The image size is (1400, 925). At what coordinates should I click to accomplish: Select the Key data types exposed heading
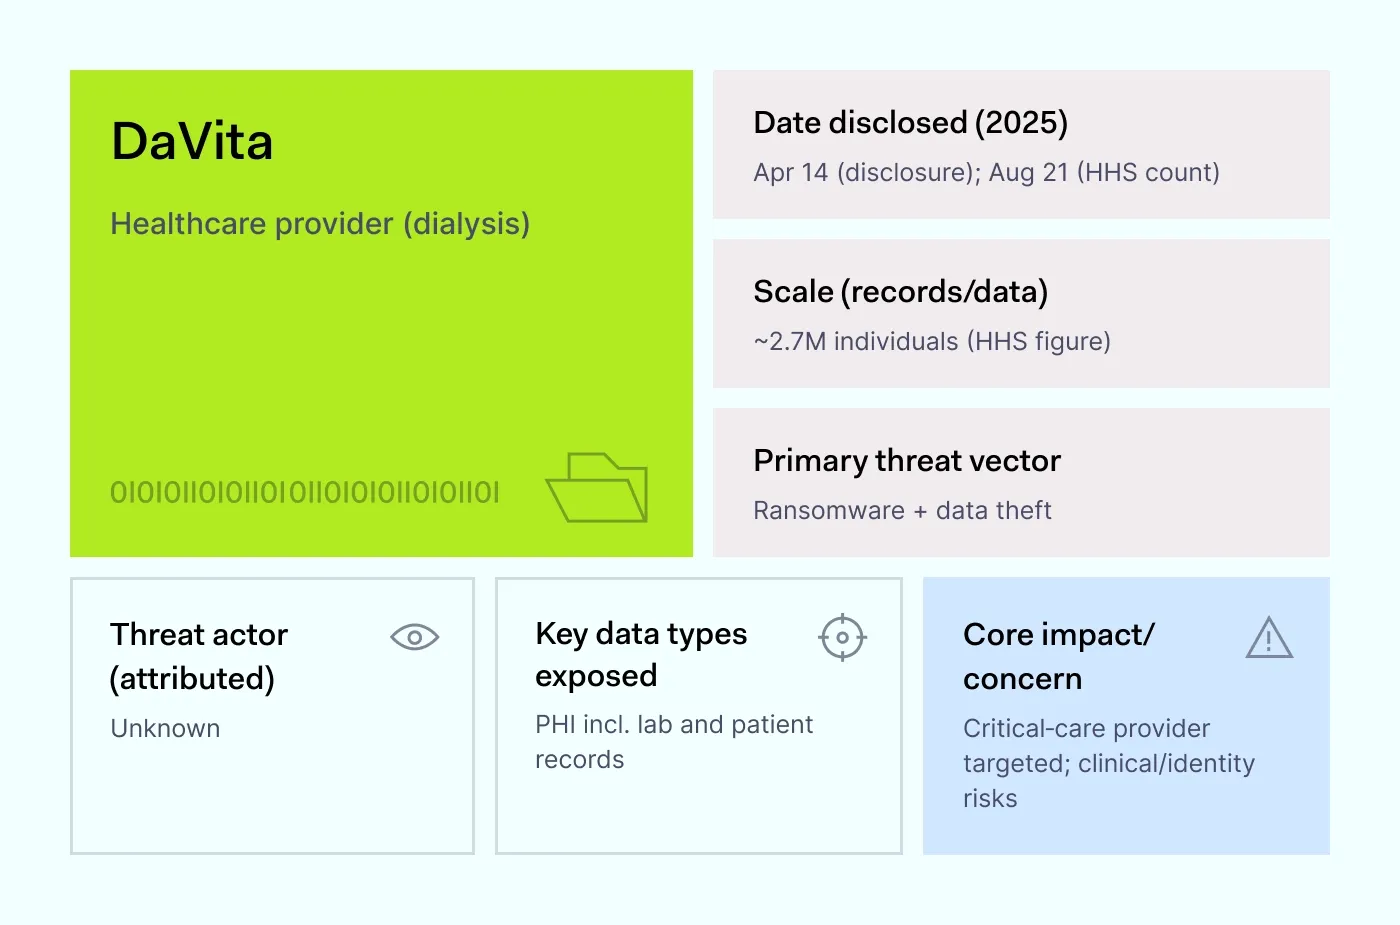click(x=640, y=654)
